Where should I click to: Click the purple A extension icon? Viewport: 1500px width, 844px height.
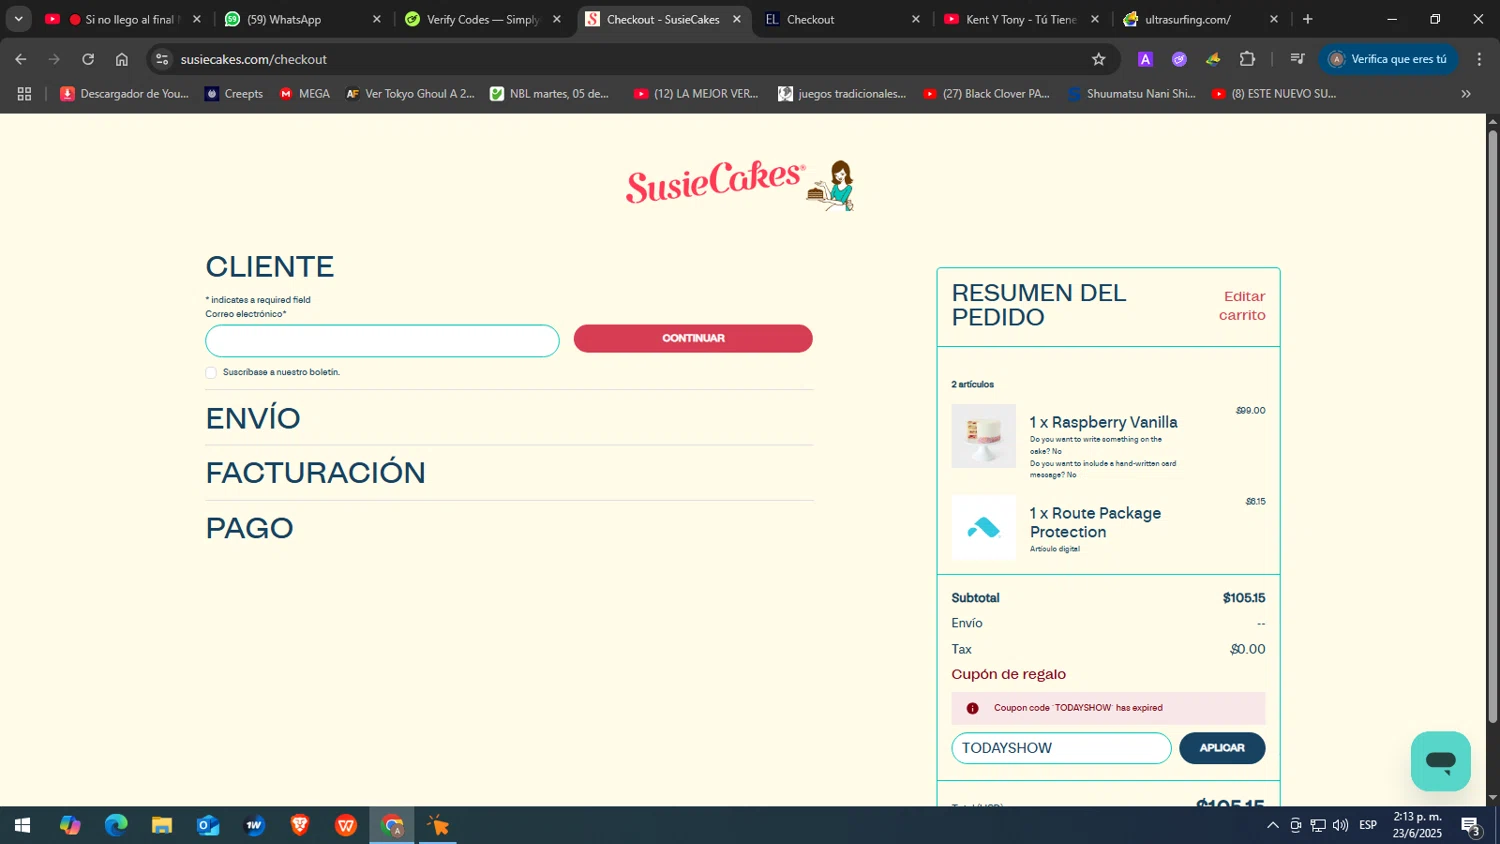click(1145, 59)
